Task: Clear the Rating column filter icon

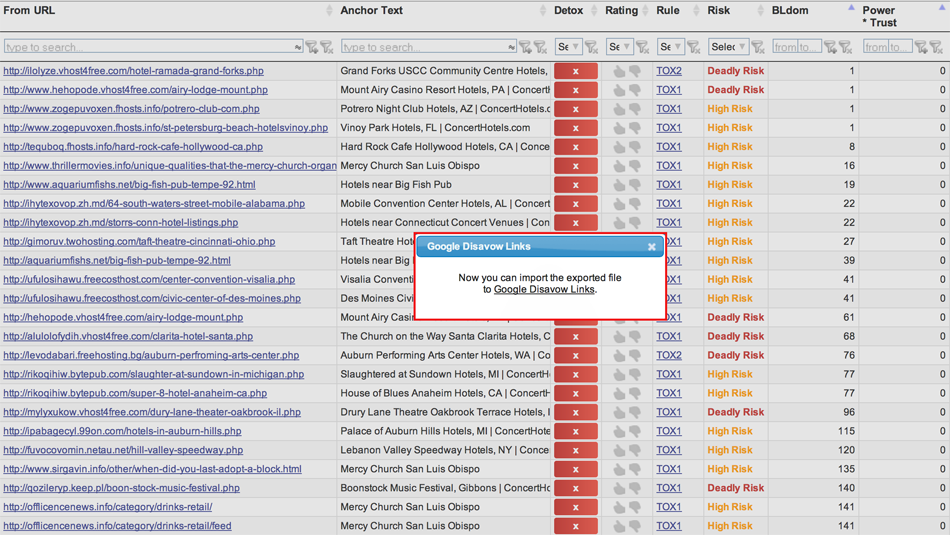Action: [x=642, y=47]
